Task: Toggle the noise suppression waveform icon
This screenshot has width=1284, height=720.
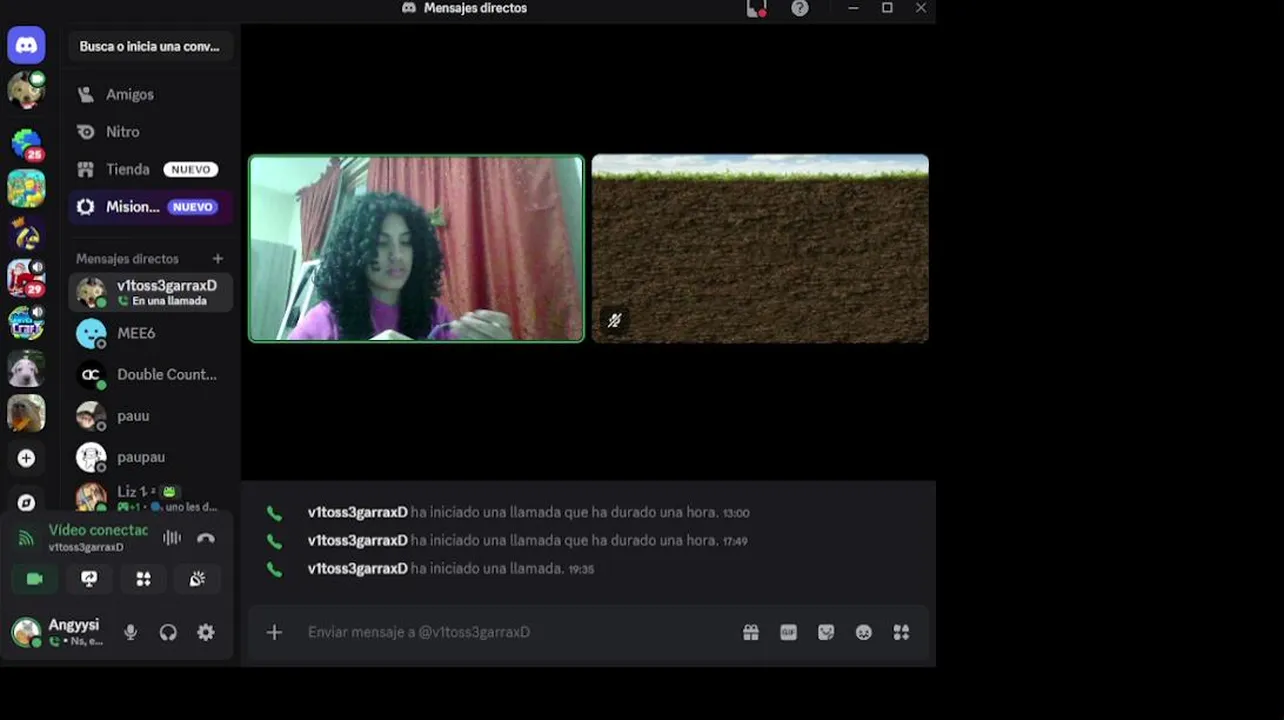Action: click(x=172, y=538)
